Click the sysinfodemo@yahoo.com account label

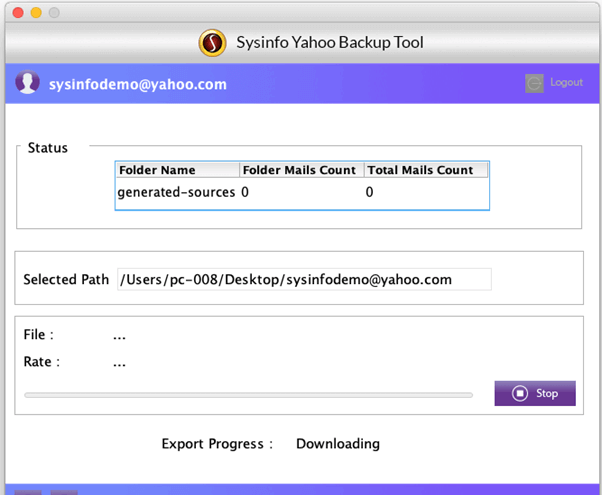[138, 84]
